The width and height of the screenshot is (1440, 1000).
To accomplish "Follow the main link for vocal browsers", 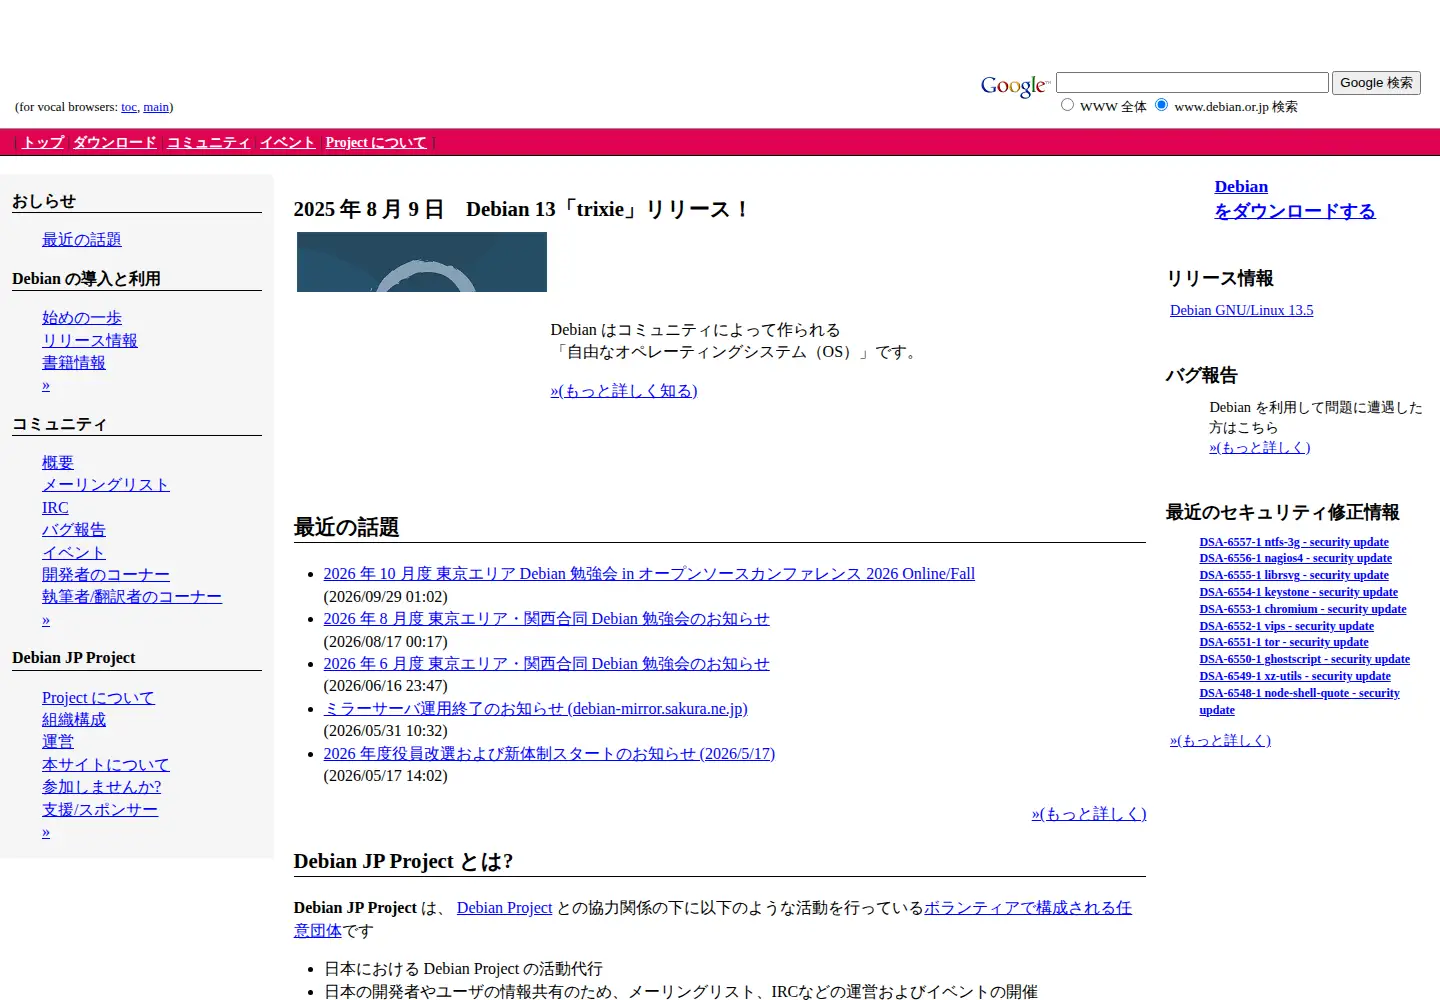I will point(156,107).
